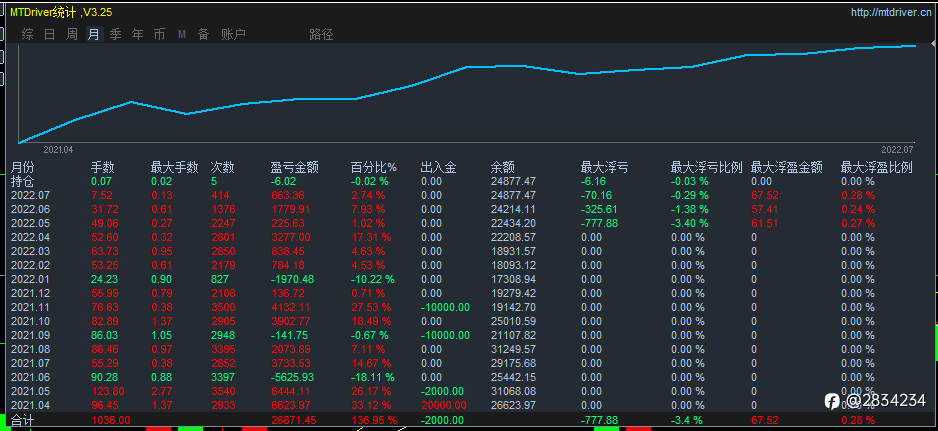
Task: Click the 2022.07 chart axis label
Action: [898, 150]
